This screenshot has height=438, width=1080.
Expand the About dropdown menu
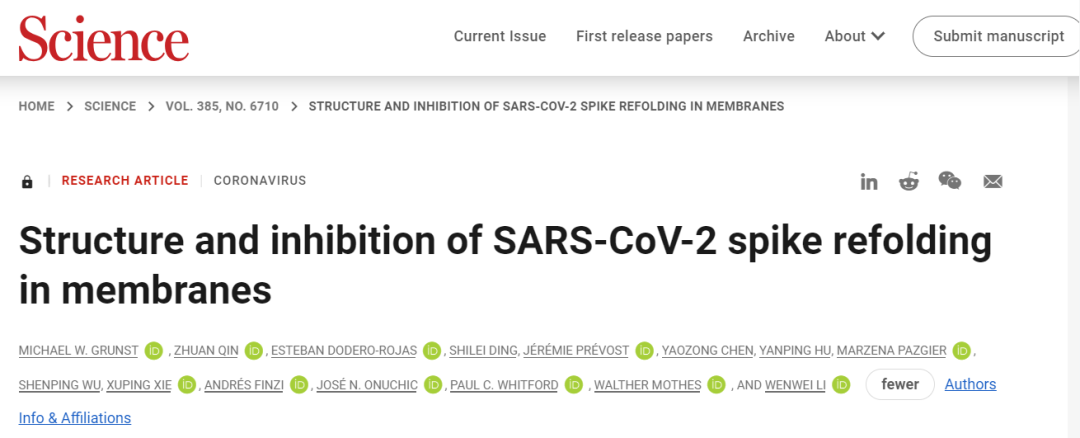tap(854, 36)
